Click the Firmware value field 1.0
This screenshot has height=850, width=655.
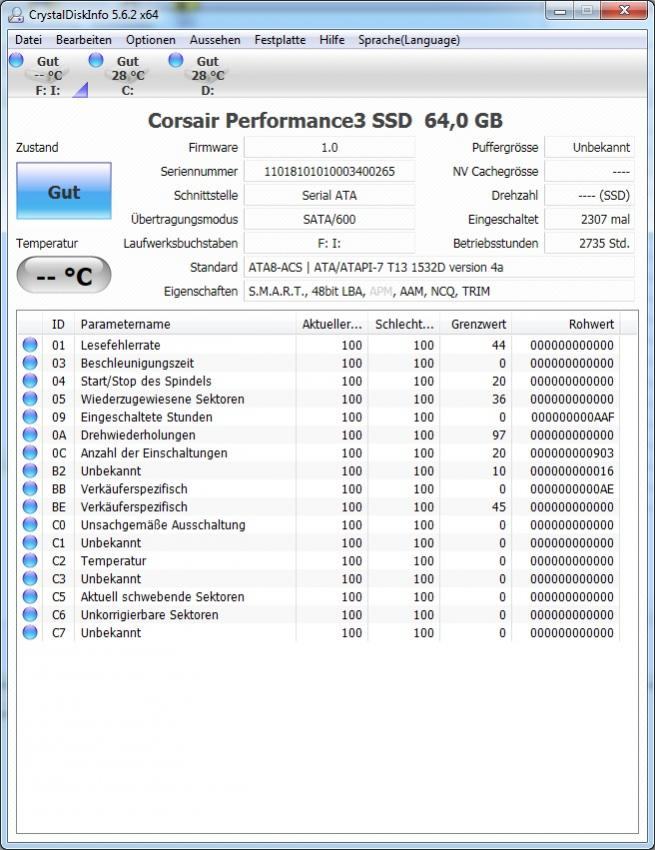point(330,147)
